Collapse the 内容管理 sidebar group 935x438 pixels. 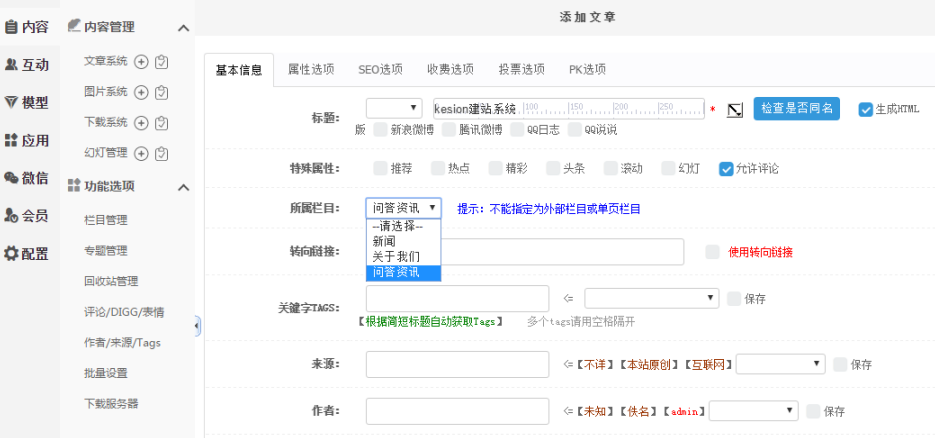tap(183, 27)
